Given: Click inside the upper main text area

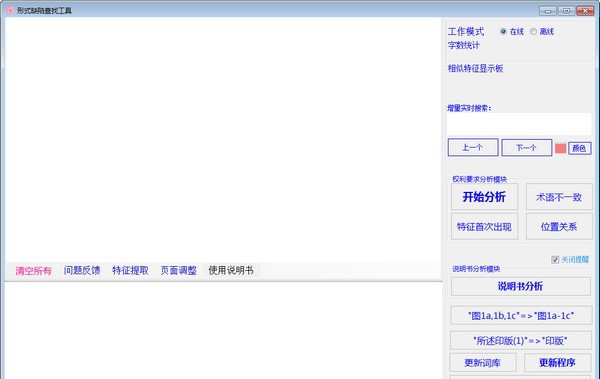Looking at the screenshot, I should (223, 140).
